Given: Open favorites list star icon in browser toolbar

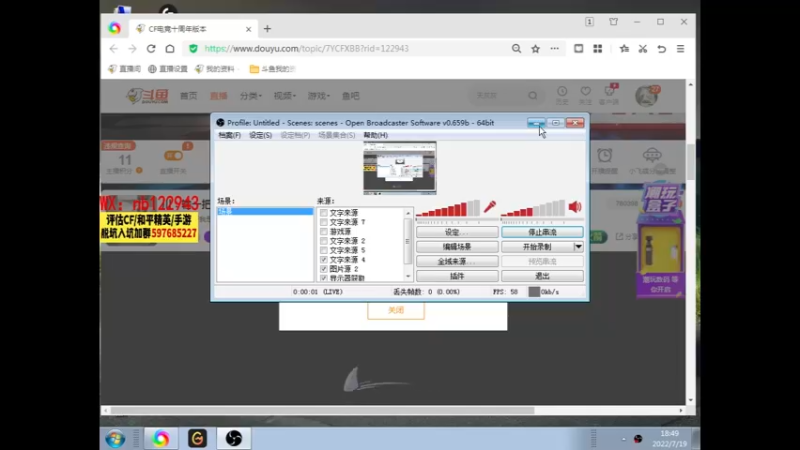Looking at the screenshot, I should tap(624, 48).
